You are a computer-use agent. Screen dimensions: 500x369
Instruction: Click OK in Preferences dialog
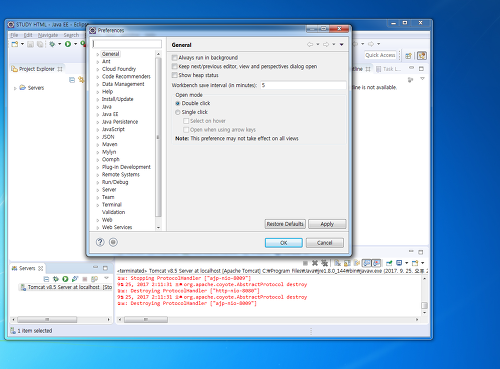(x=284, y=243)
